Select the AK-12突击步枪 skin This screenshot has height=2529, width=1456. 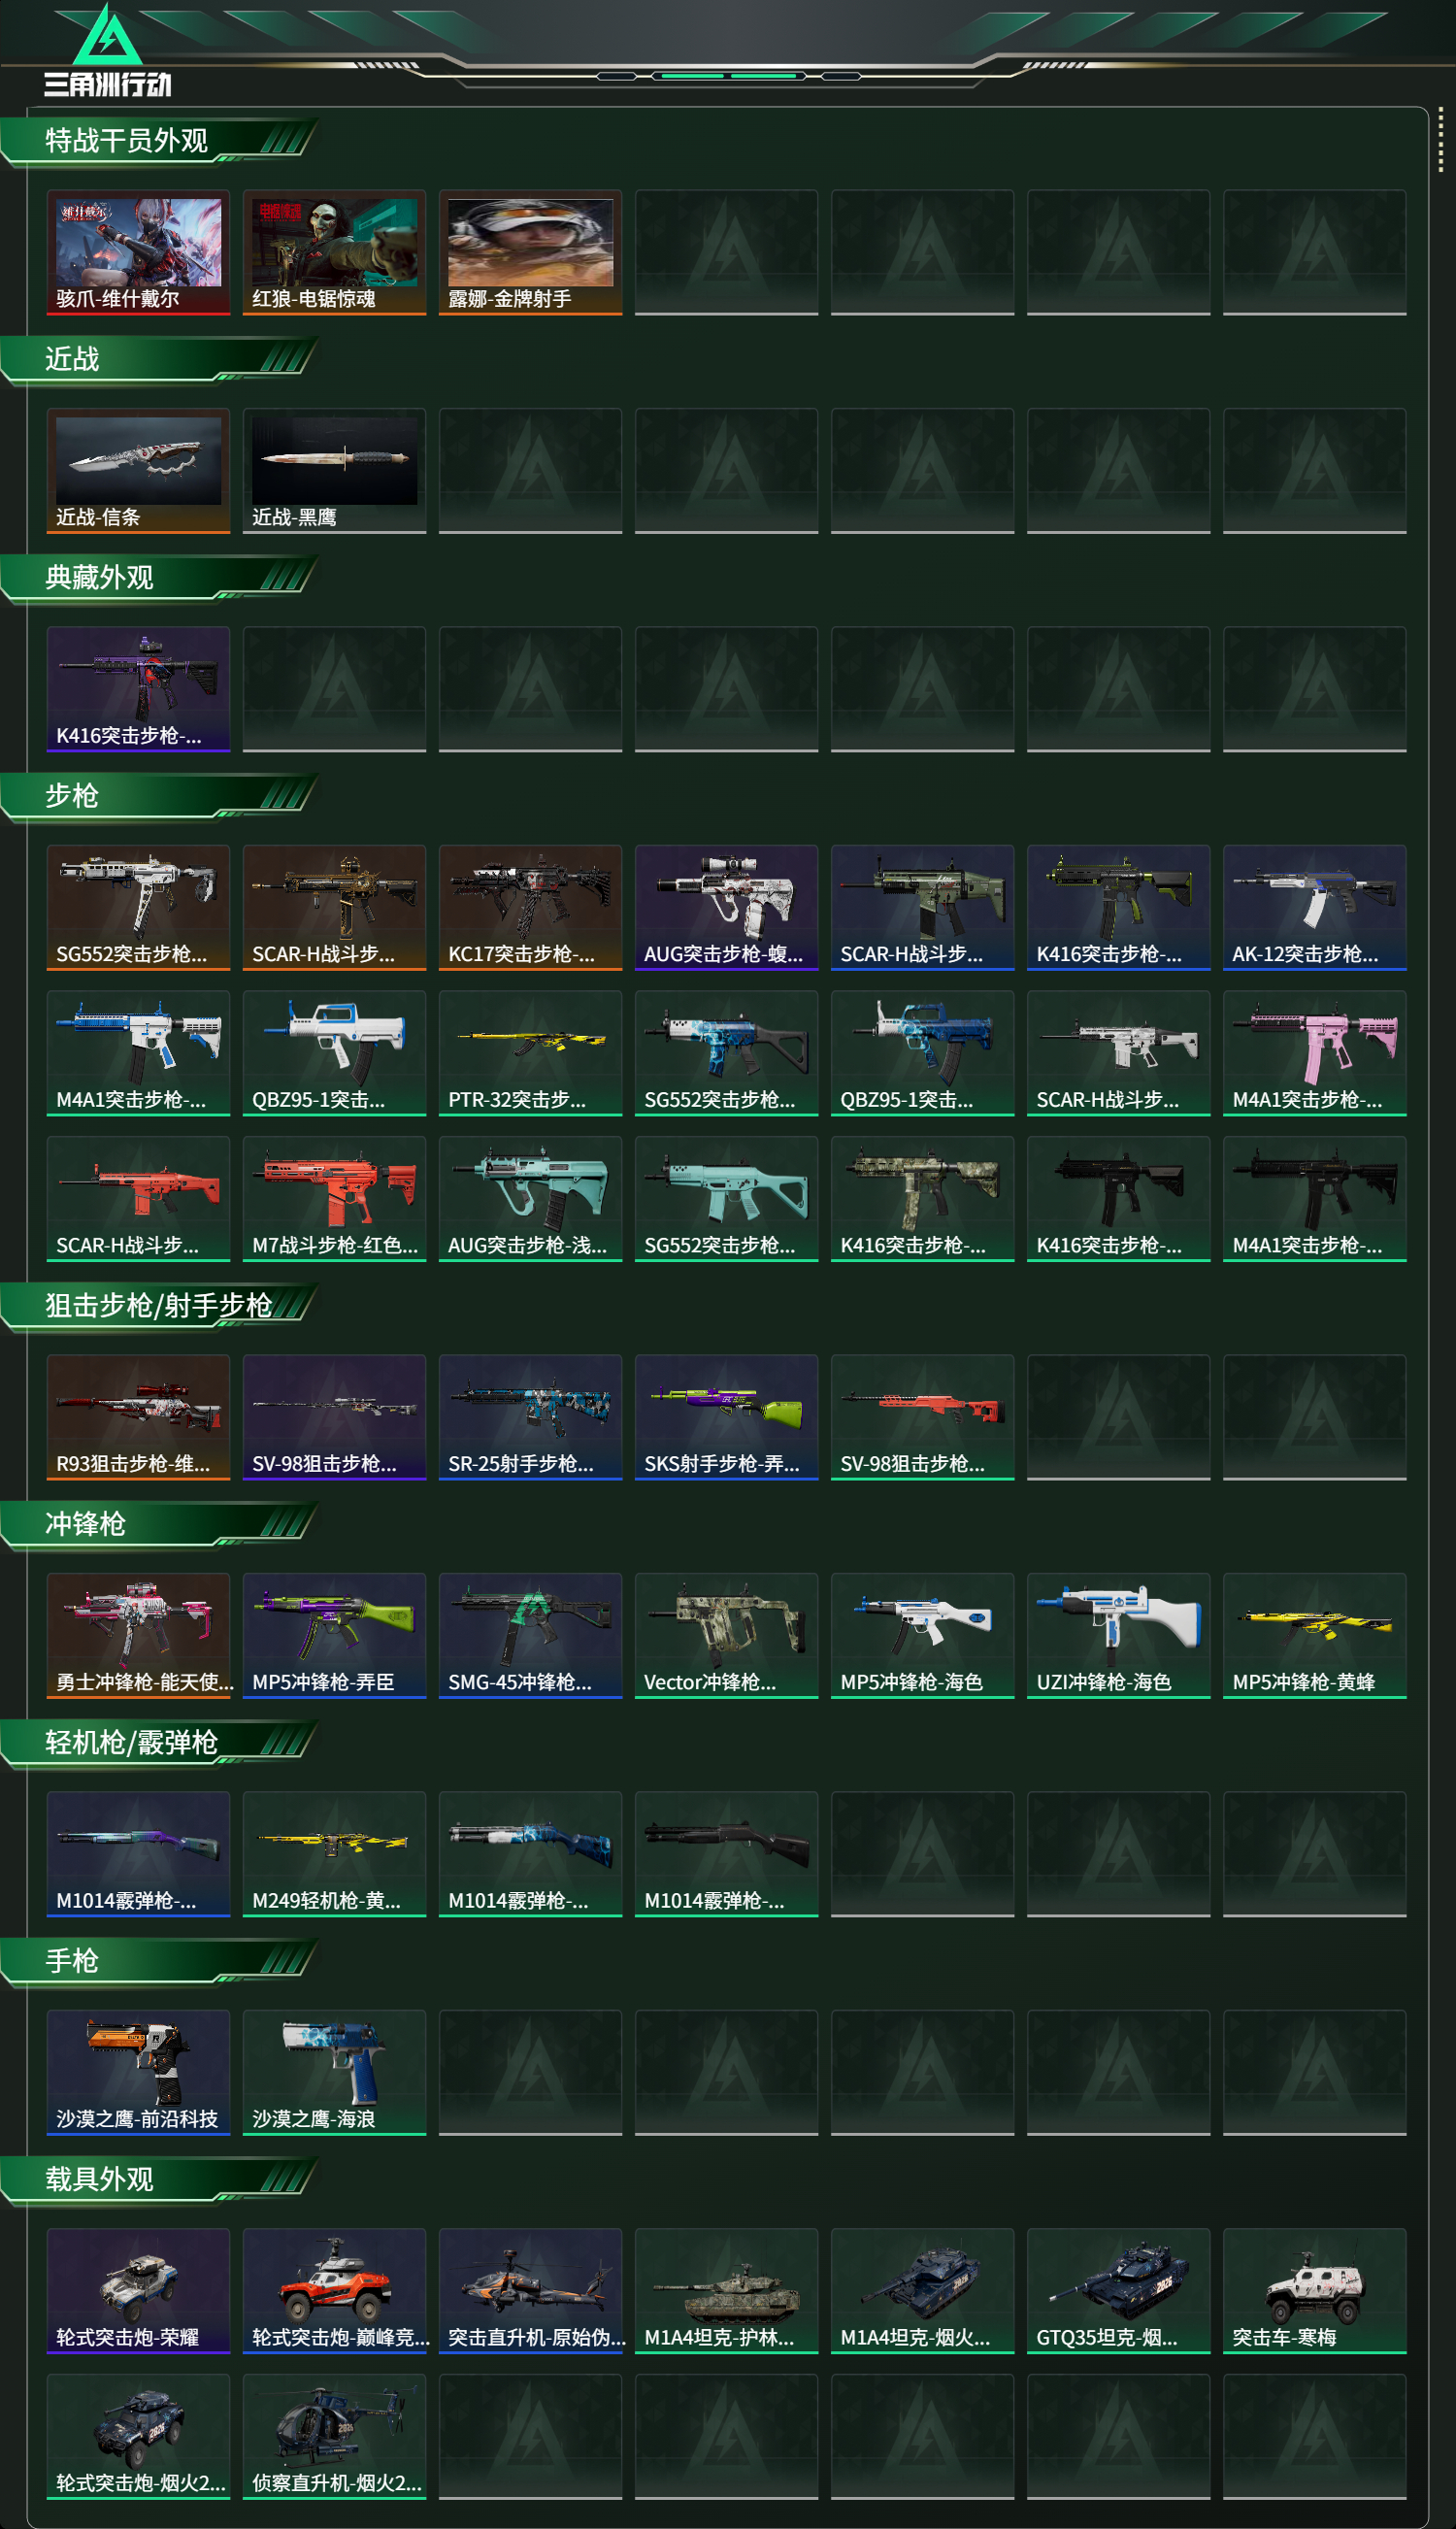click(x=1314, y=908)
